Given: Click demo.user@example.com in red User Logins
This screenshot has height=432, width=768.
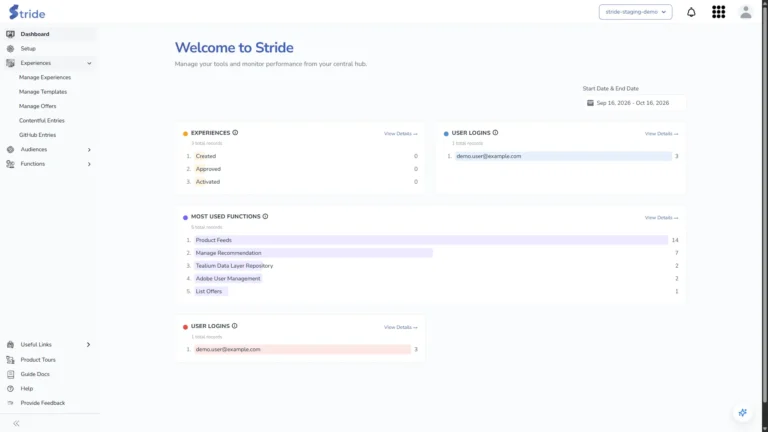Looking at the screenshot, I should [228, 349].
